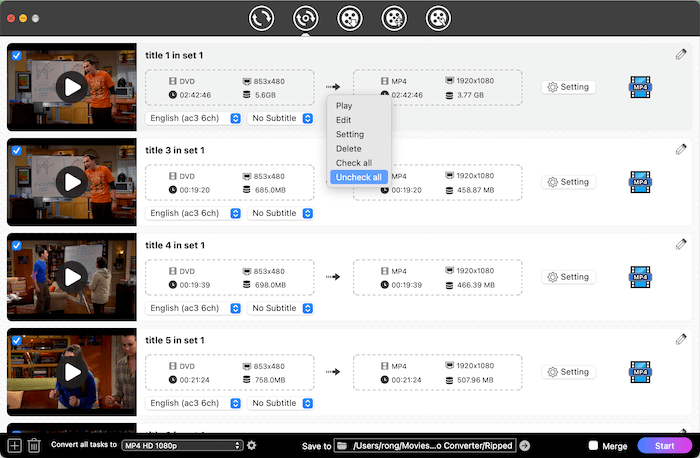Select the Ripper tab icon with disc arrows
Image resolution: width=700 pixels, height=458 pixels.
[x=306, y=18]
